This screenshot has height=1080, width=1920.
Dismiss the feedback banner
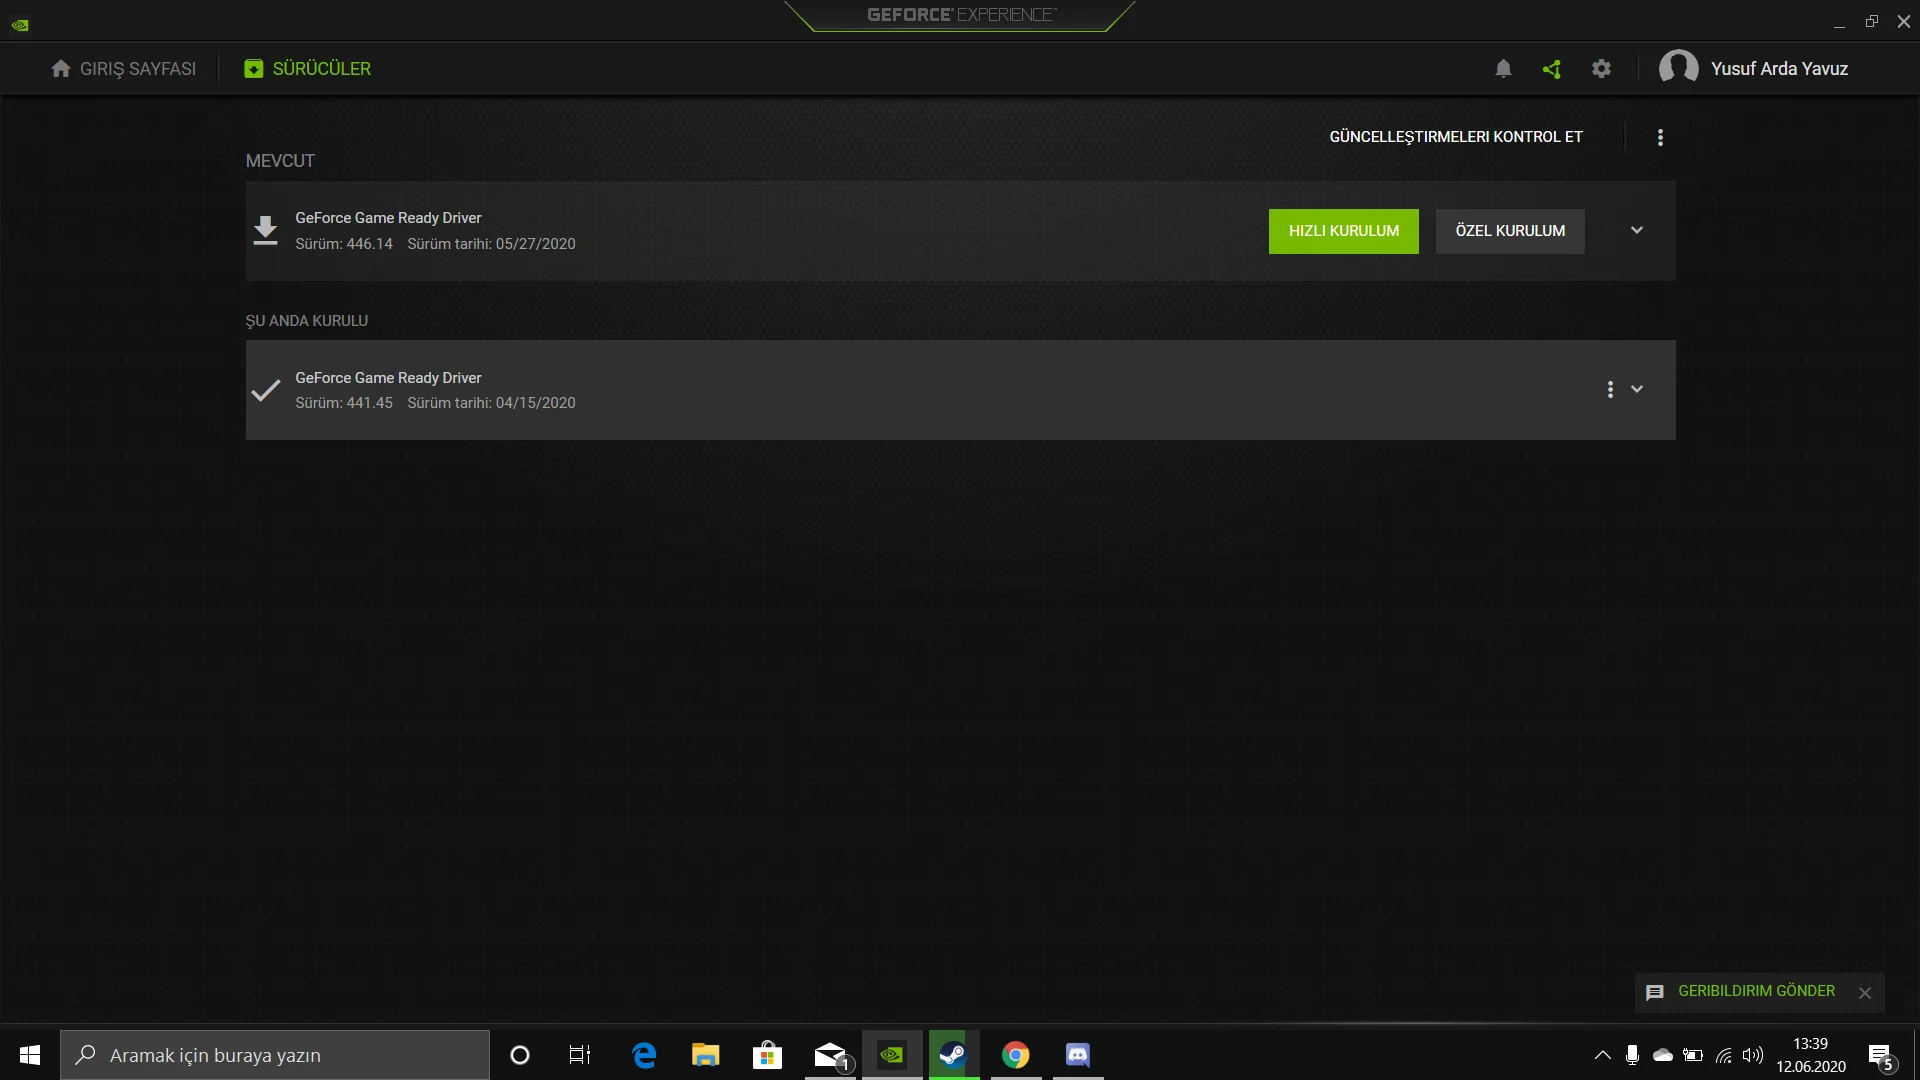click(1865, 993)
